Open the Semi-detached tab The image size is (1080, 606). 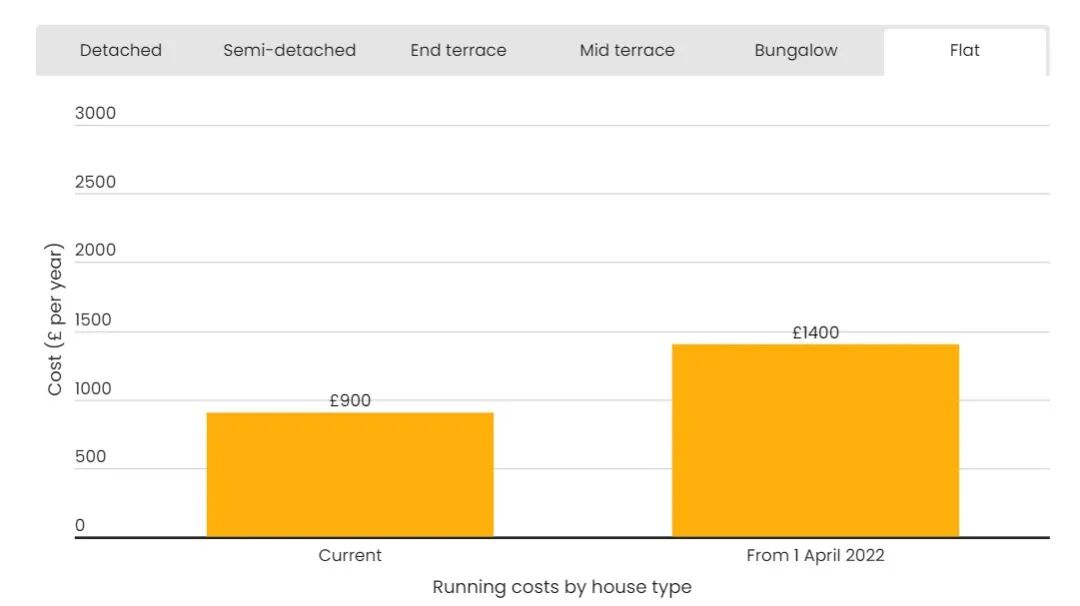289,50
